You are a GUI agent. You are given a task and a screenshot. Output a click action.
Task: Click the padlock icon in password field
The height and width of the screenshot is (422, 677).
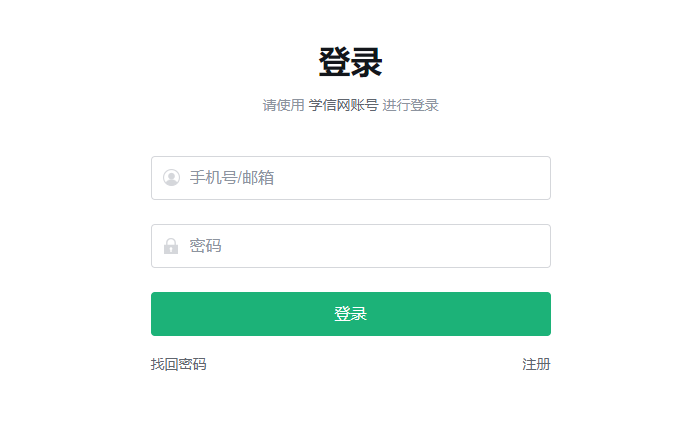pyautogui.click(x=171, y=246)
